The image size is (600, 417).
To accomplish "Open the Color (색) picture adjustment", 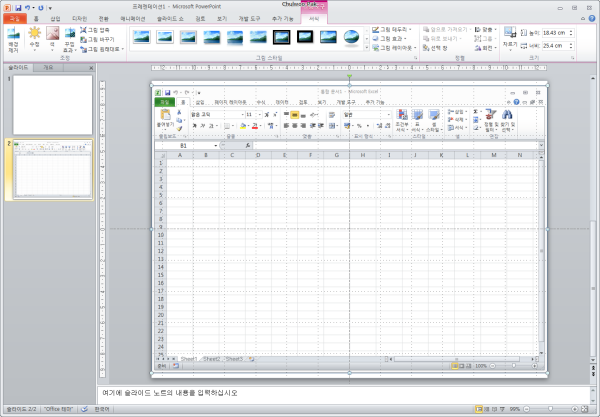I will (x=52, y=39).
